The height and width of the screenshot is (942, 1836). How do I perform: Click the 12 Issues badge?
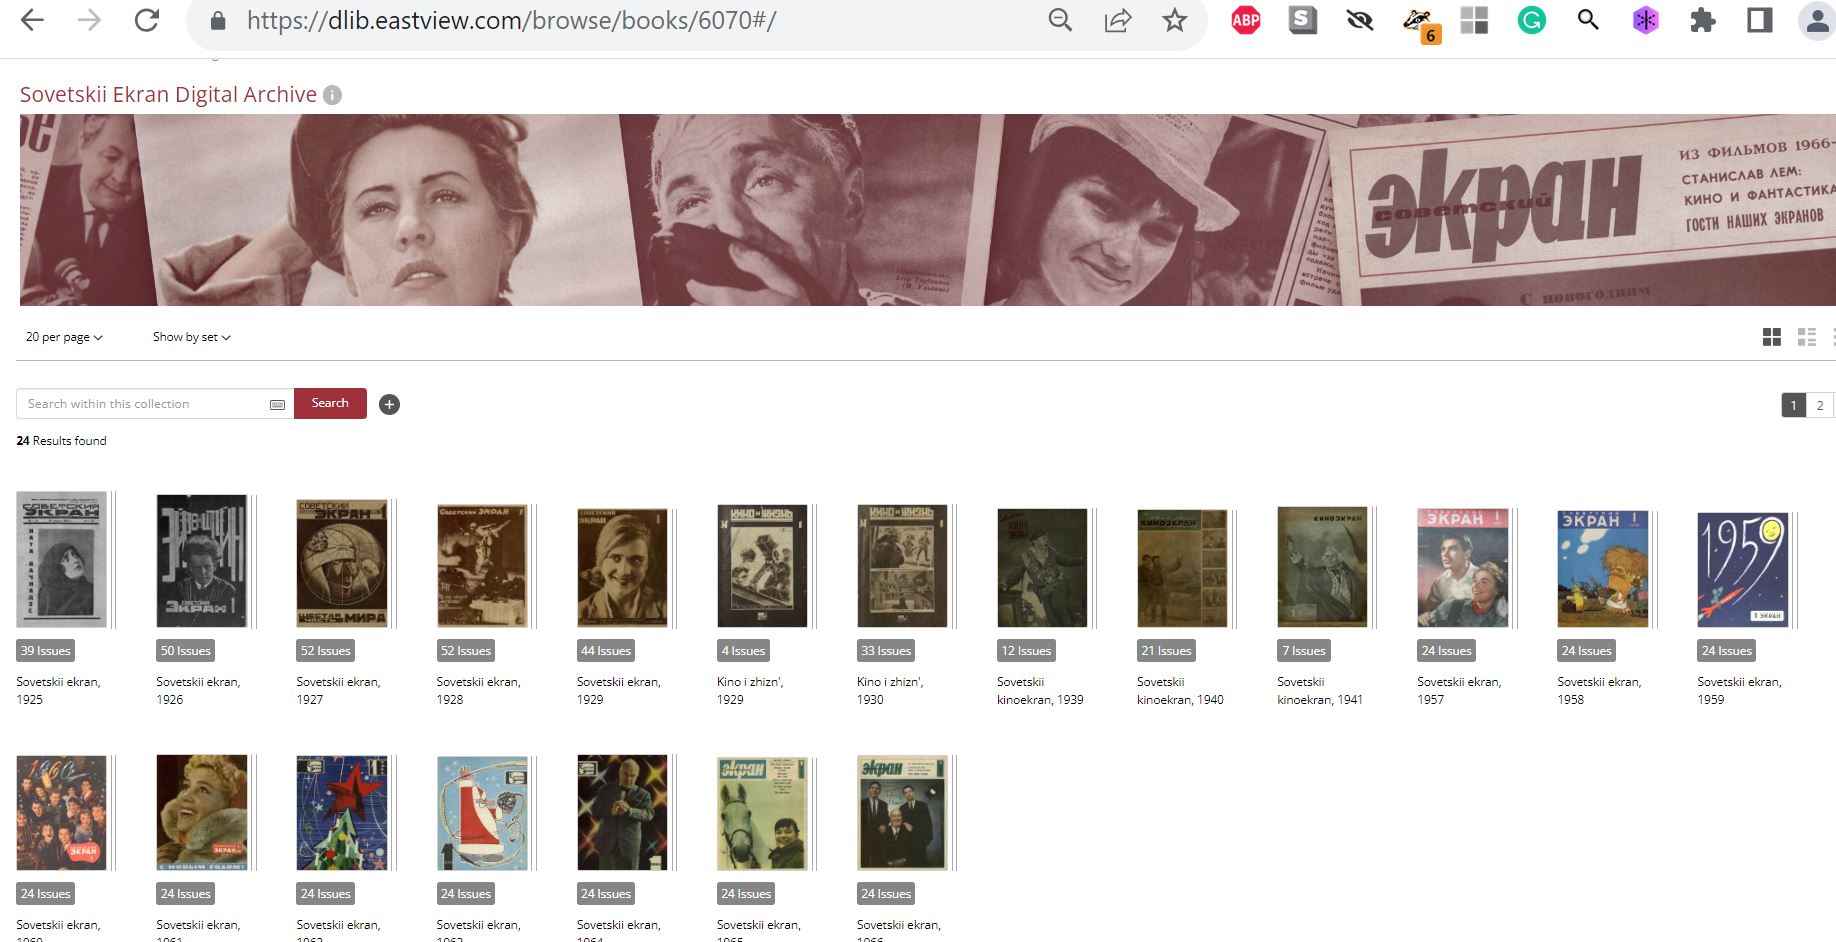1026,651
